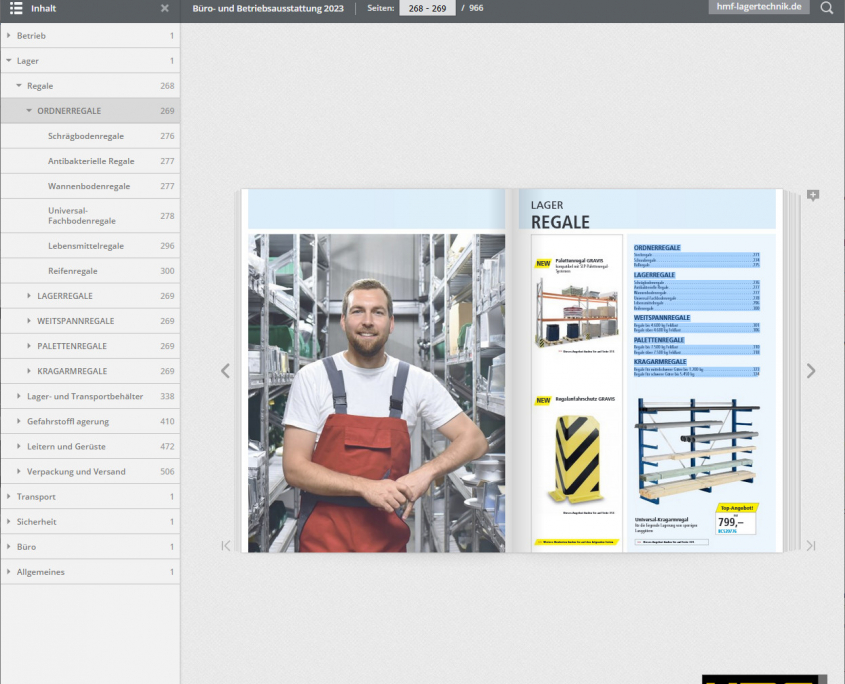Expand the Betrieb tree section

(x=9, y=36)
